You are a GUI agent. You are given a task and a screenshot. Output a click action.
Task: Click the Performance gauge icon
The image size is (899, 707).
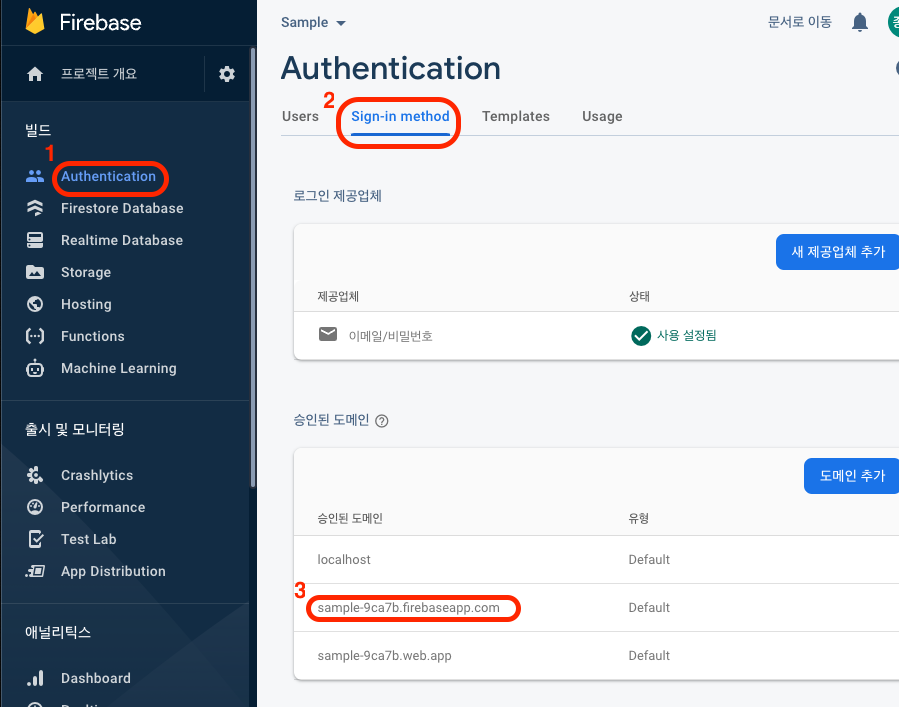[x=35, y=507]
